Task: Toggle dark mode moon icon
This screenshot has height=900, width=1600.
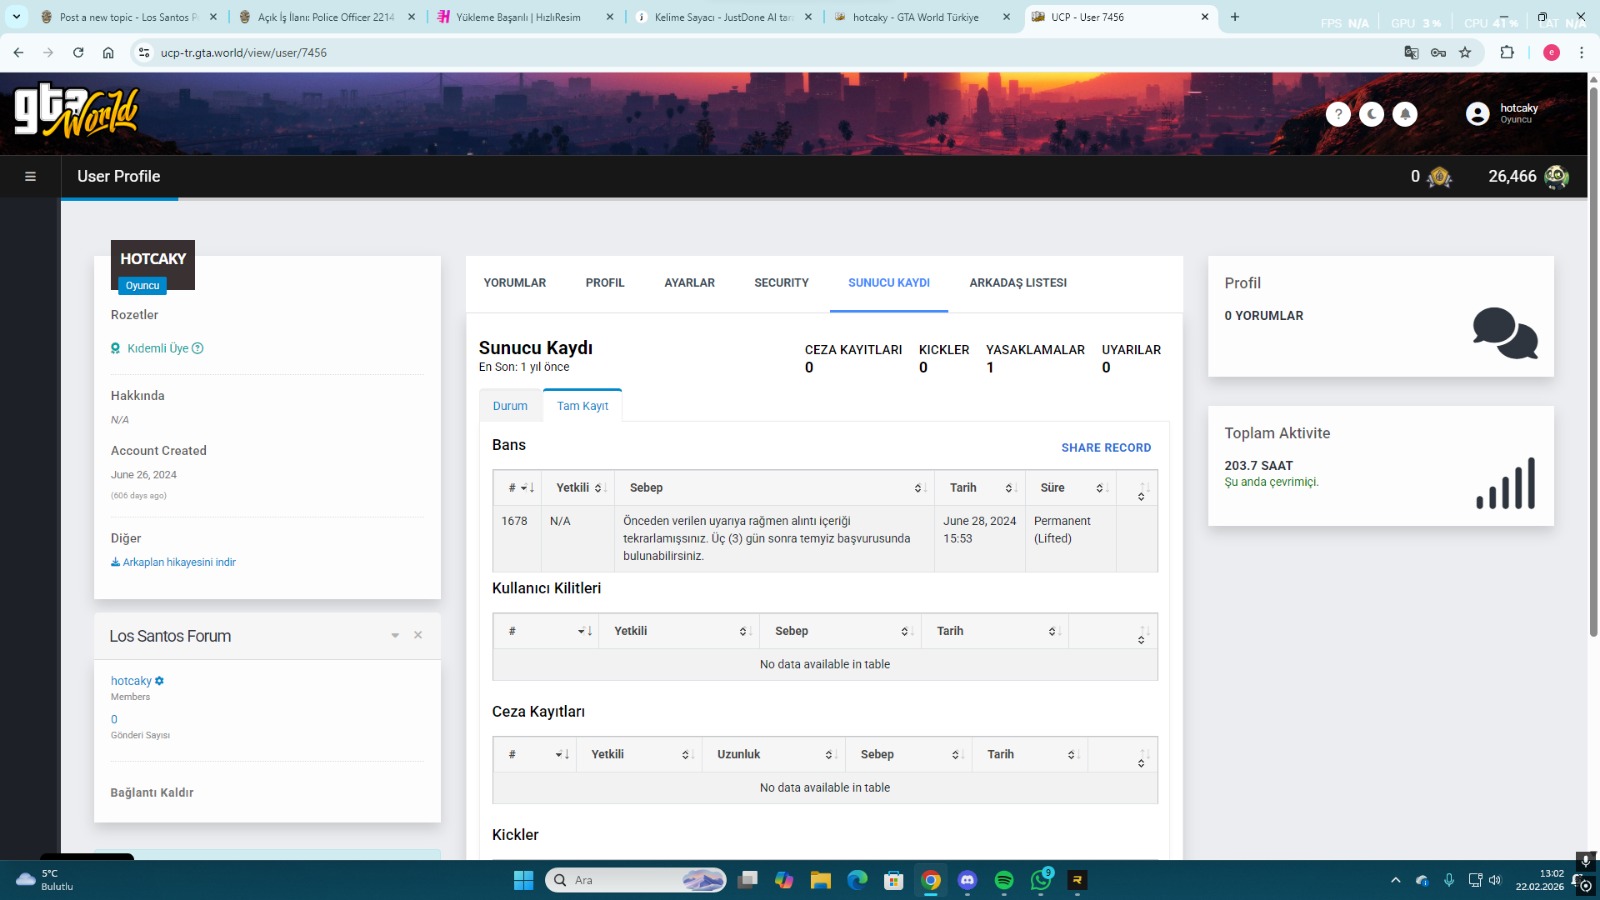Action: 1372,114
